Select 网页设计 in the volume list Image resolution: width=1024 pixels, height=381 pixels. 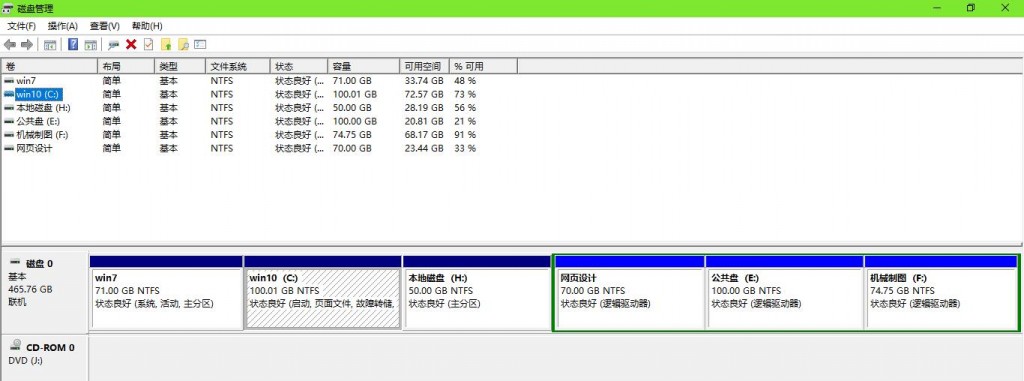click(x=34, y=148)
